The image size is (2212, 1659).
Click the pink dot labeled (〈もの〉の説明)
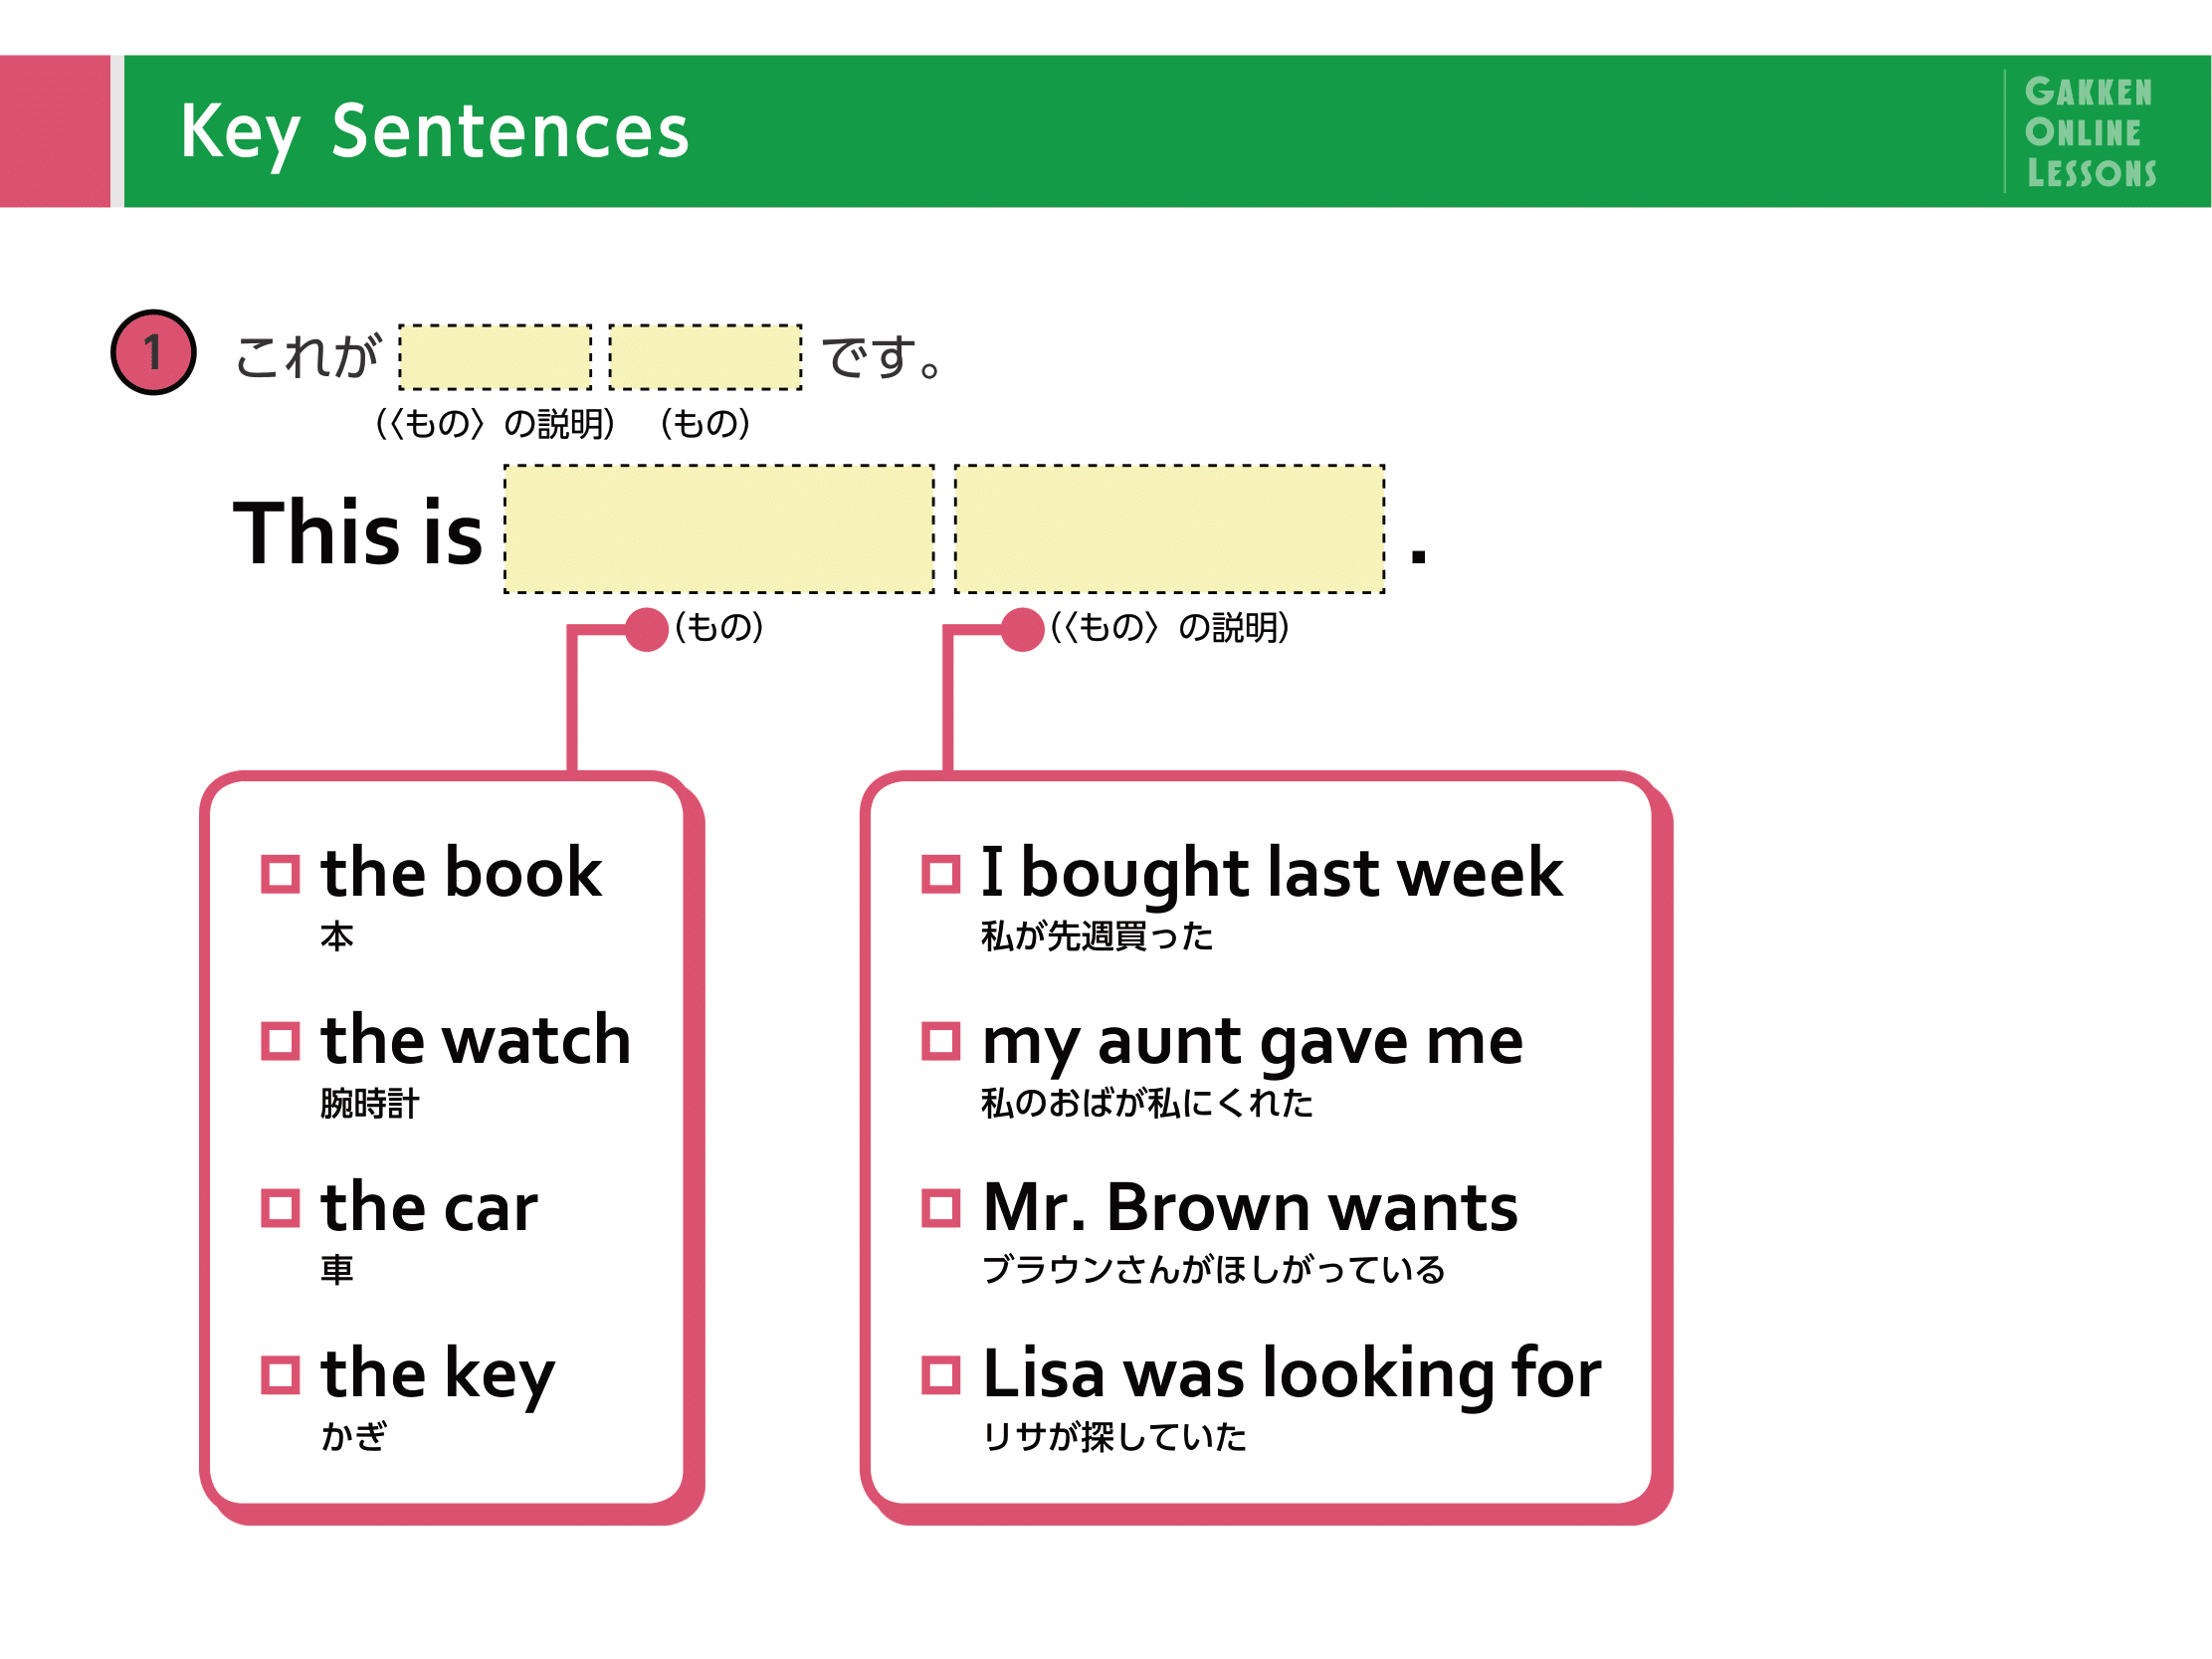(x=1022, y=629)
